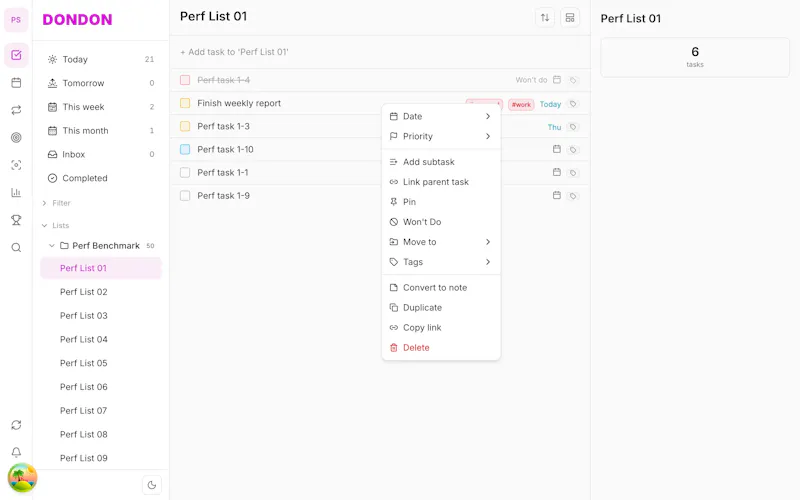Check the Perf task 1-3 checkbox
The height and width of the screenshot is (500, 800).
[x=185, y=127]
